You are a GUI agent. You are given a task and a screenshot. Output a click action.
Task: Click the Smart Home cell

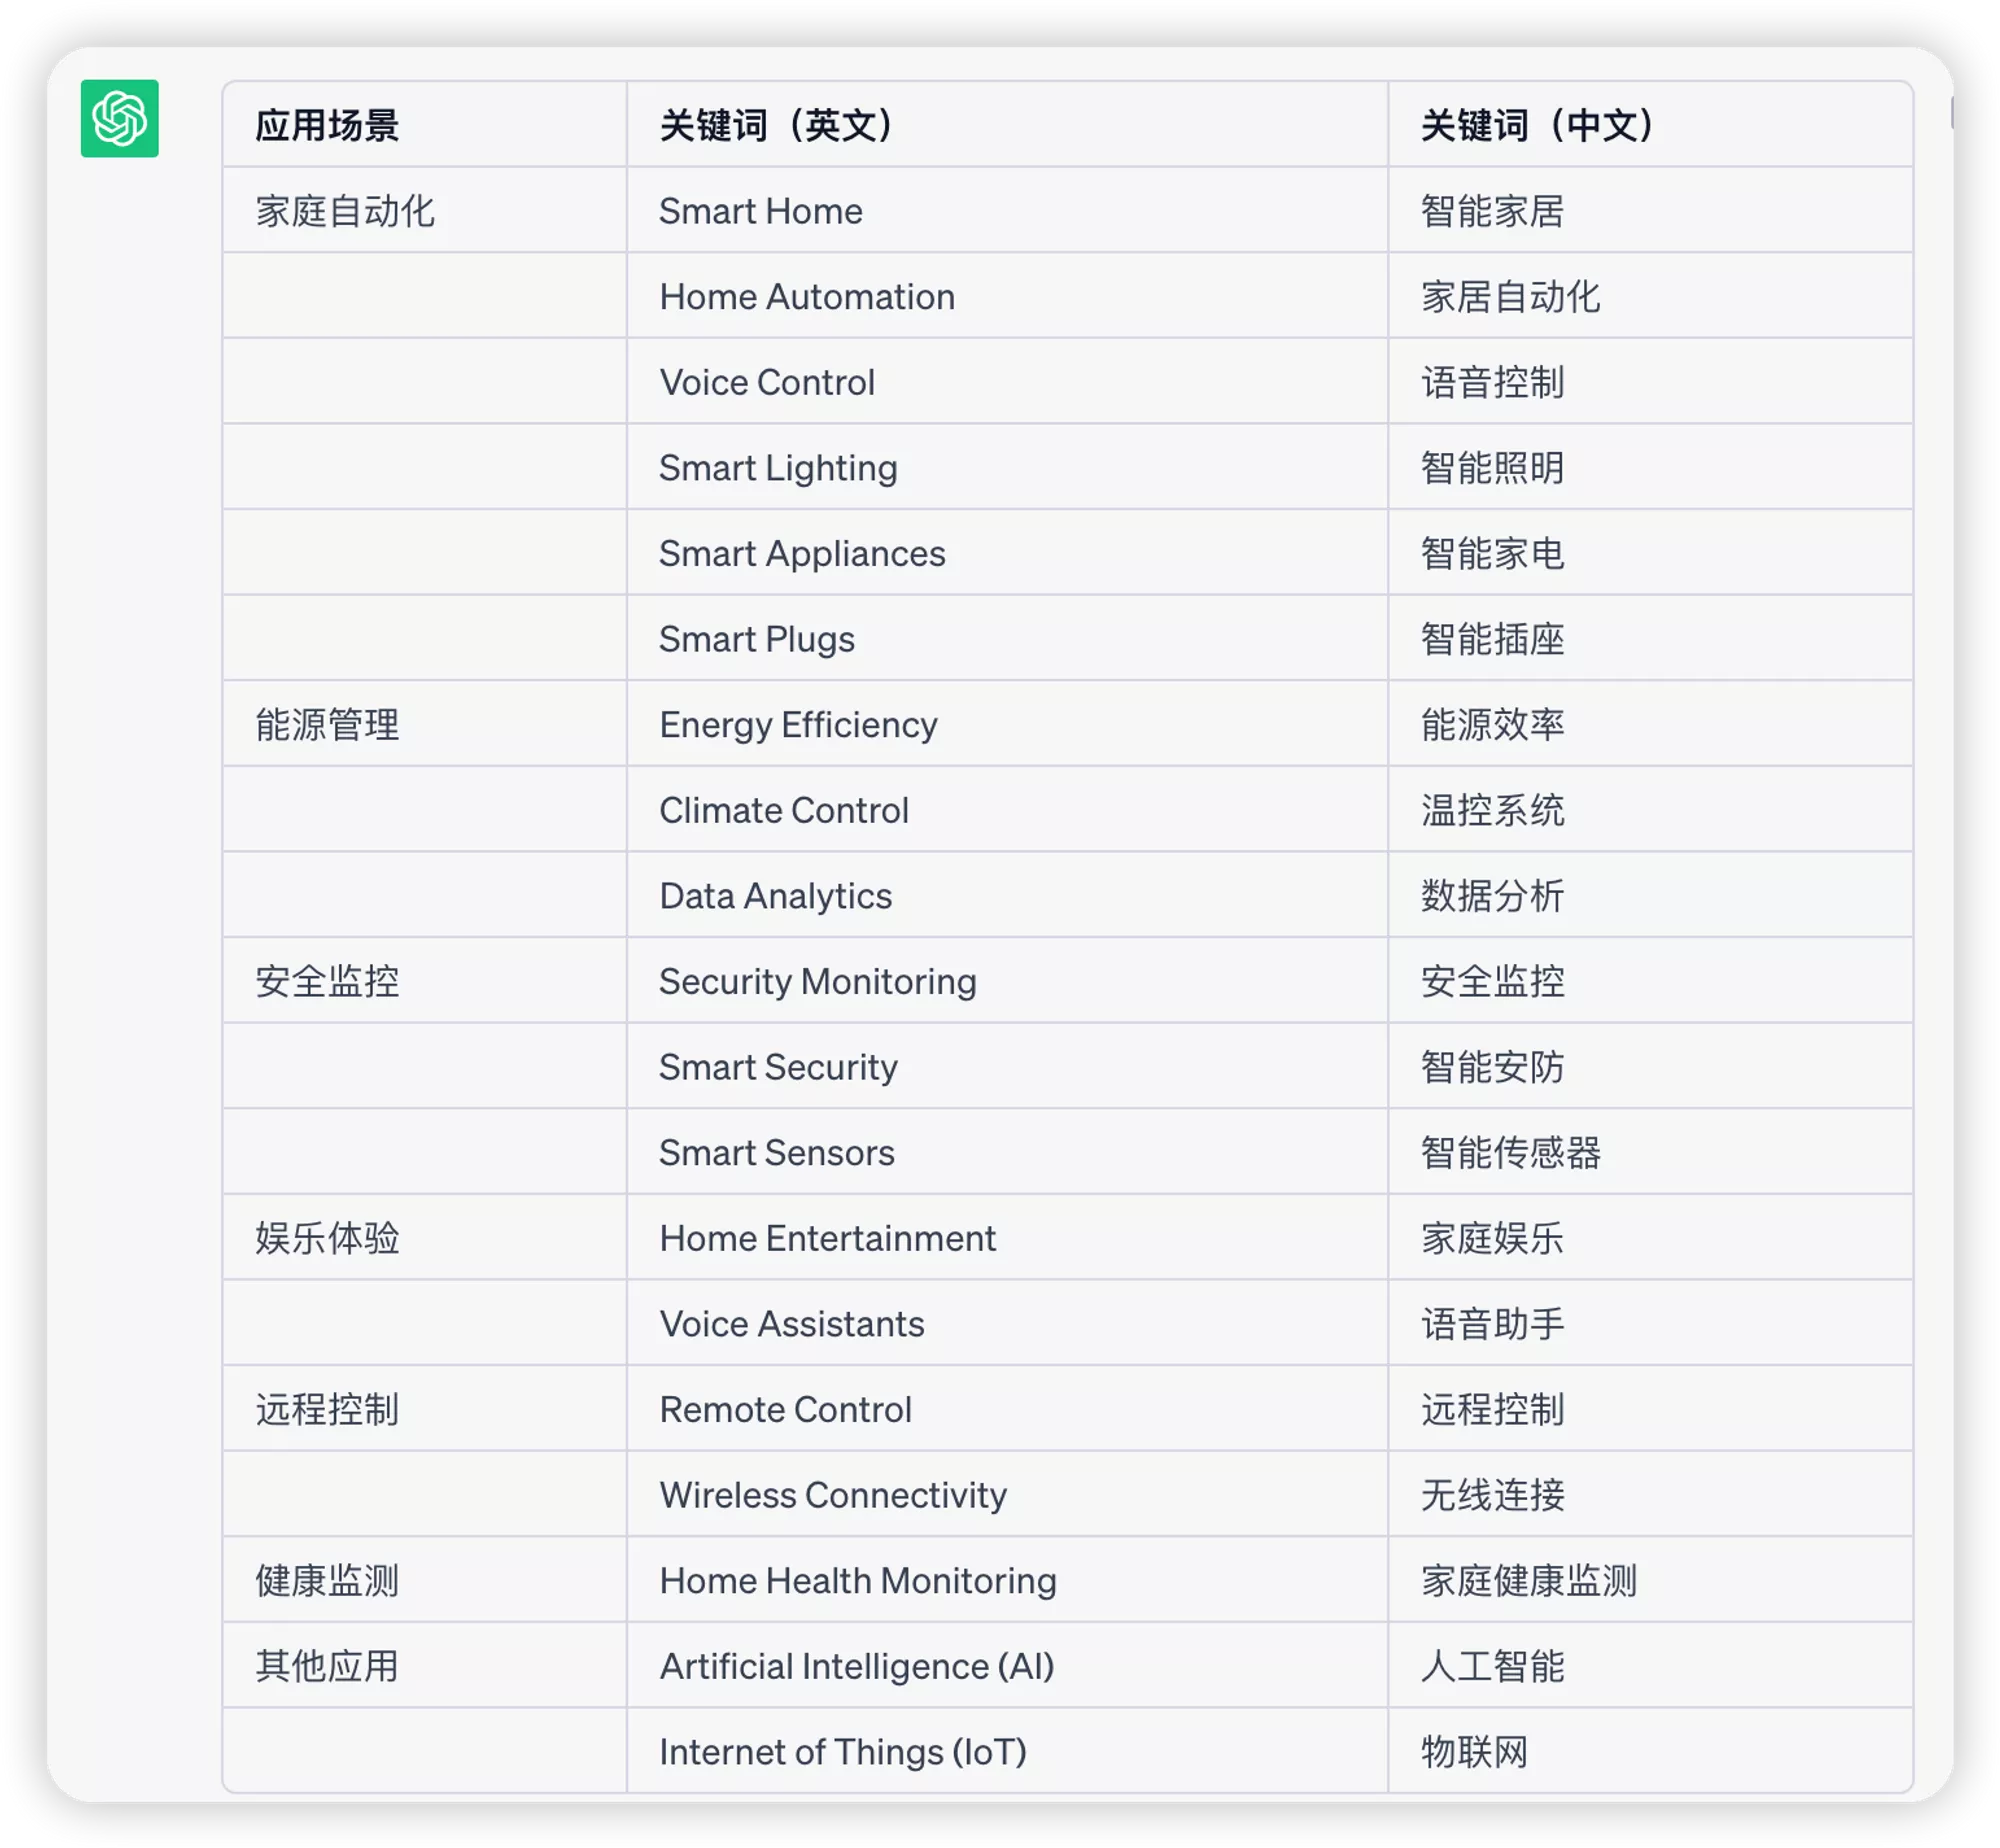pyautogui.click(x=760, y=211)
